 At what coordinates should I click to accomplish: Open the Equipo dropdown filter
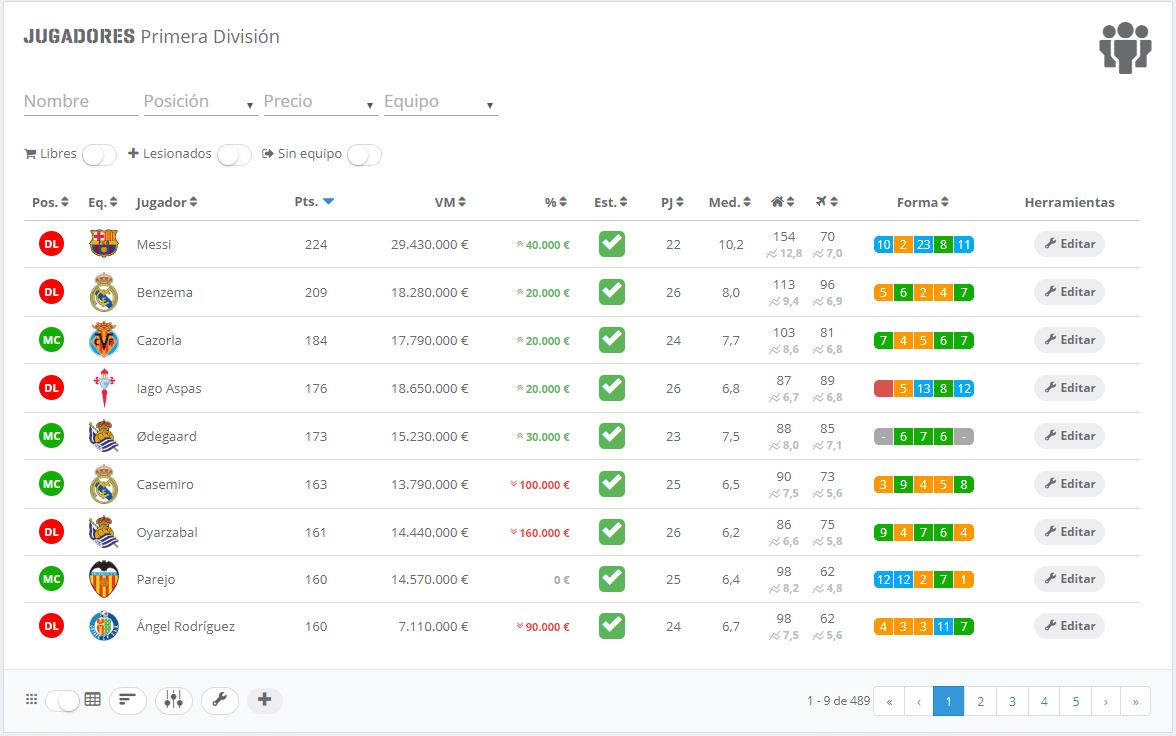pyautogui.click(x=441, y=102)
